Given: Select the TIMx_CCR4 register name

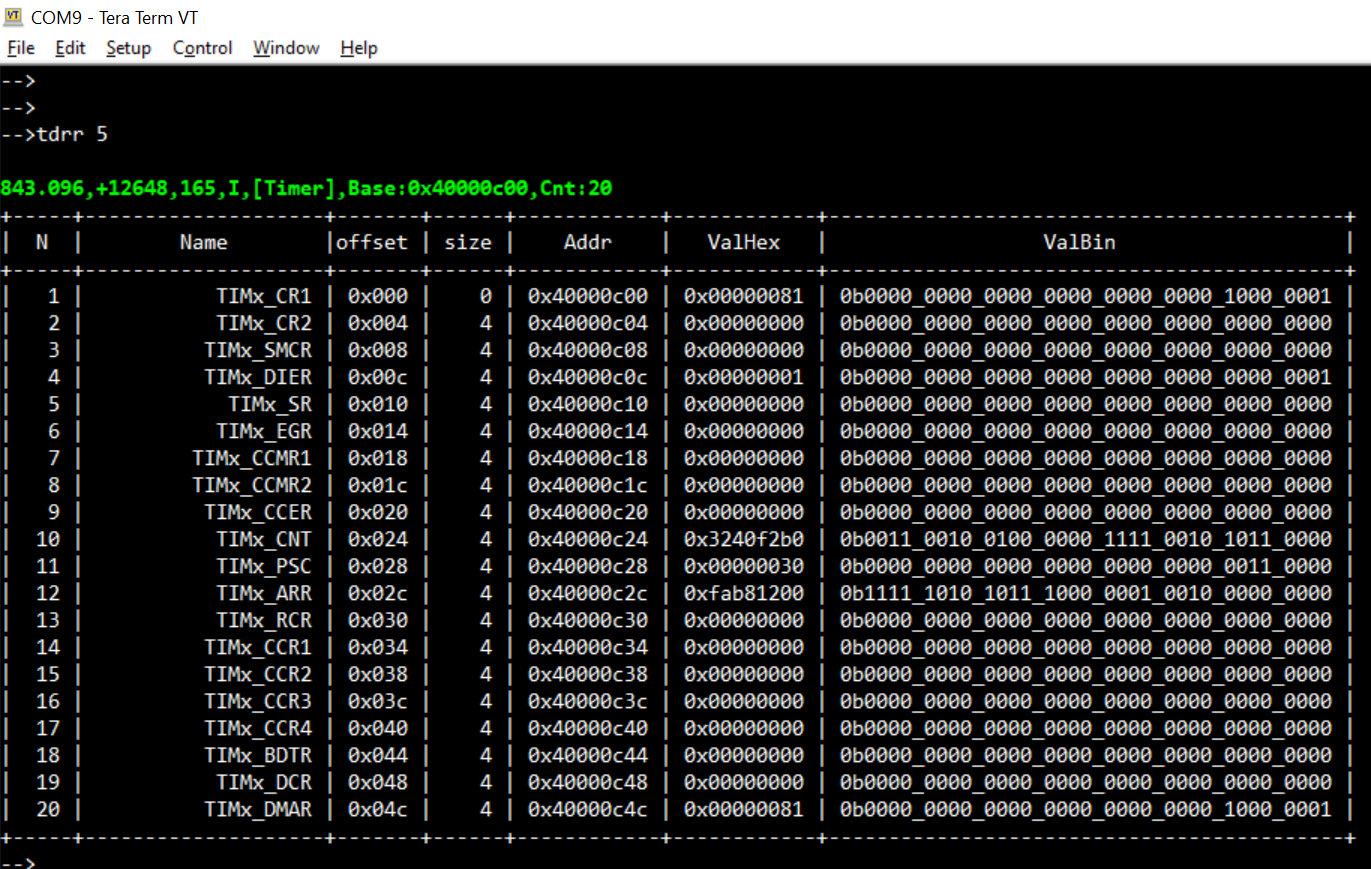Looking at the screenshot, I should tap(258, 728).
